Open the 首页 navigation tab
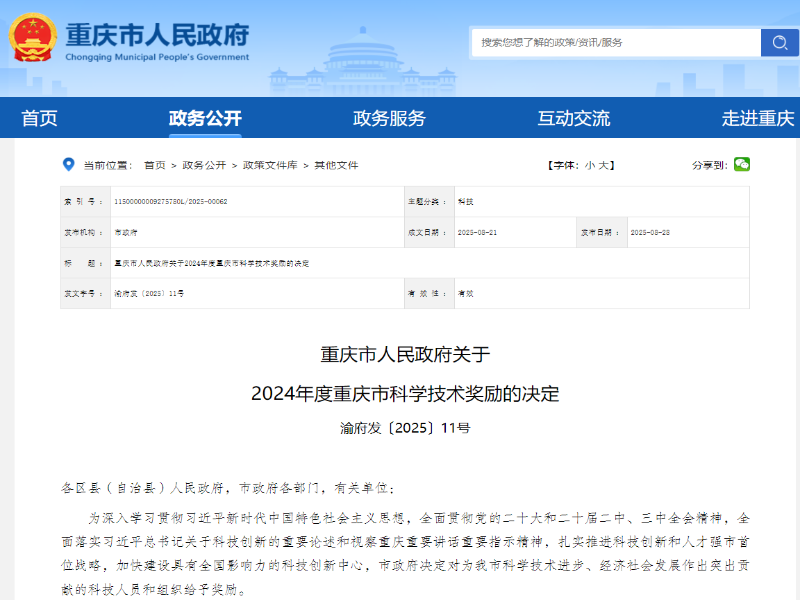Viewport: 800px width, 600px height. pos(40,118)
